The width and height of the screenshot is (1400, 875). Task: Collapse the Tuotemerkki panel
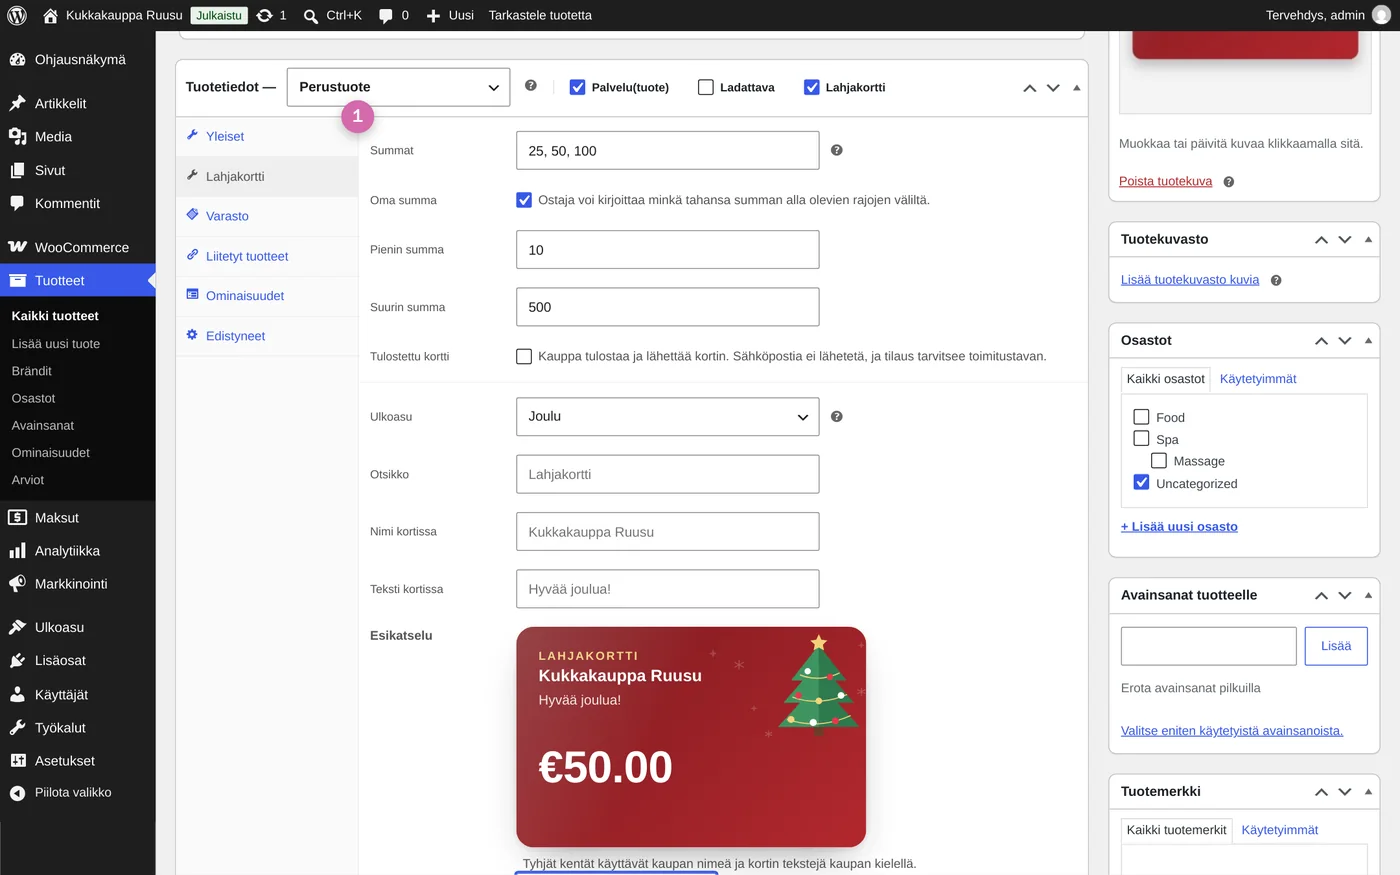click(1369, 791)
